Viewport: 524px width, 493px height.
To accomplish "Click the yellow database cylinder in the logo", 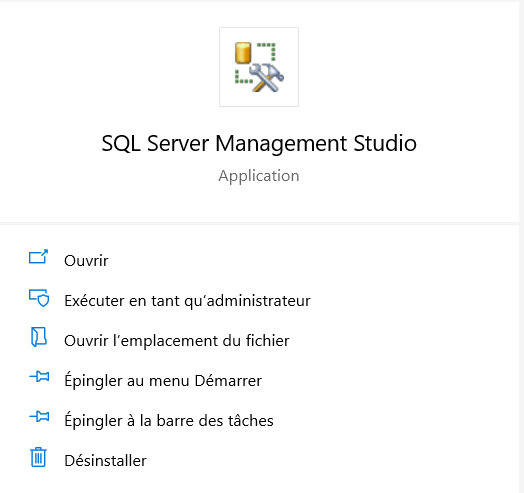I will pos(243,53).
